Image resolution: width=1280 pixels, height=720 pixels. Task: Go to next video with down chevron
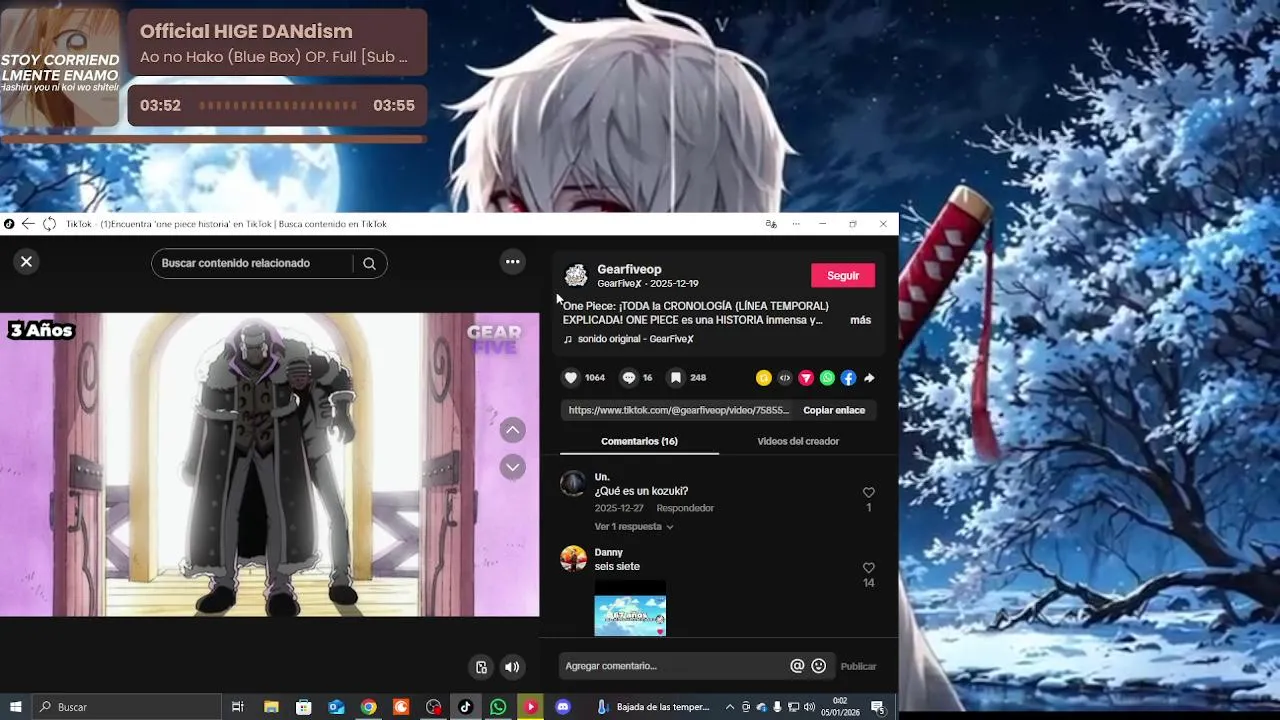point(512,467)
